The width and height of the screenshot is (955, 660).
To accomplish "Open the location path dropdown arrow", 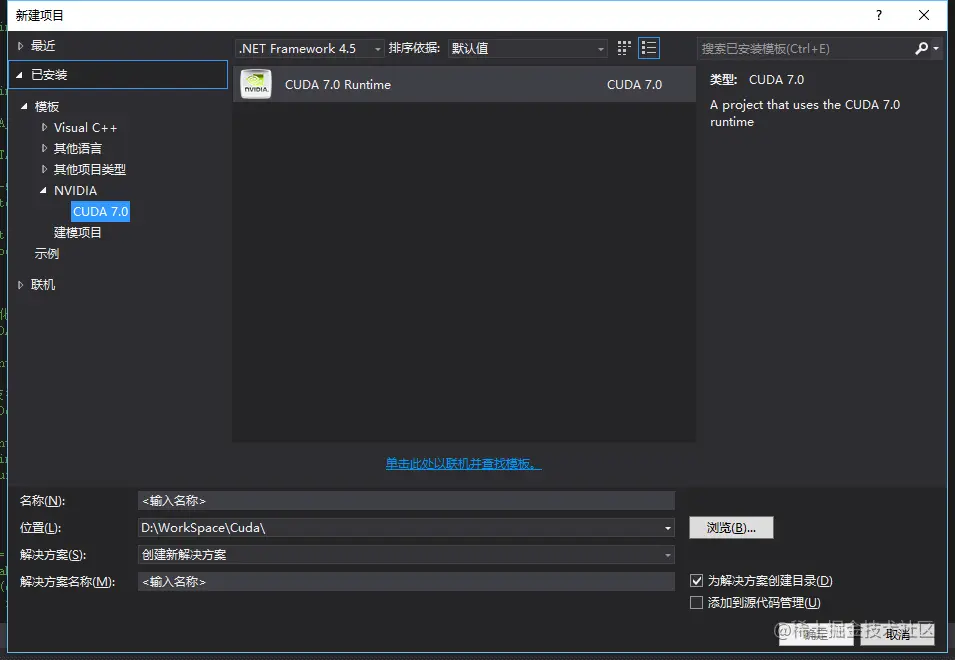I will pos(668,528).
